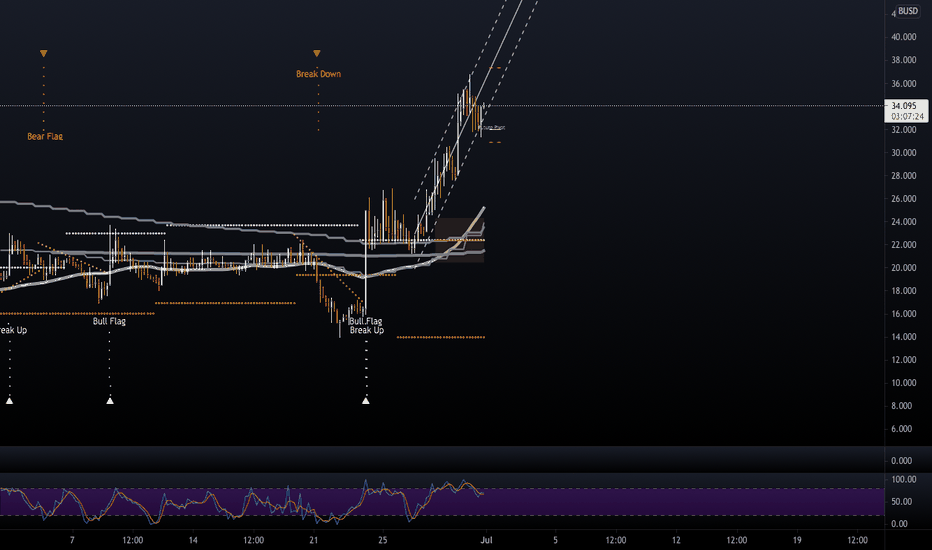
Task: Click the 8.000 price axis label
Action: [x=902, y=406]
